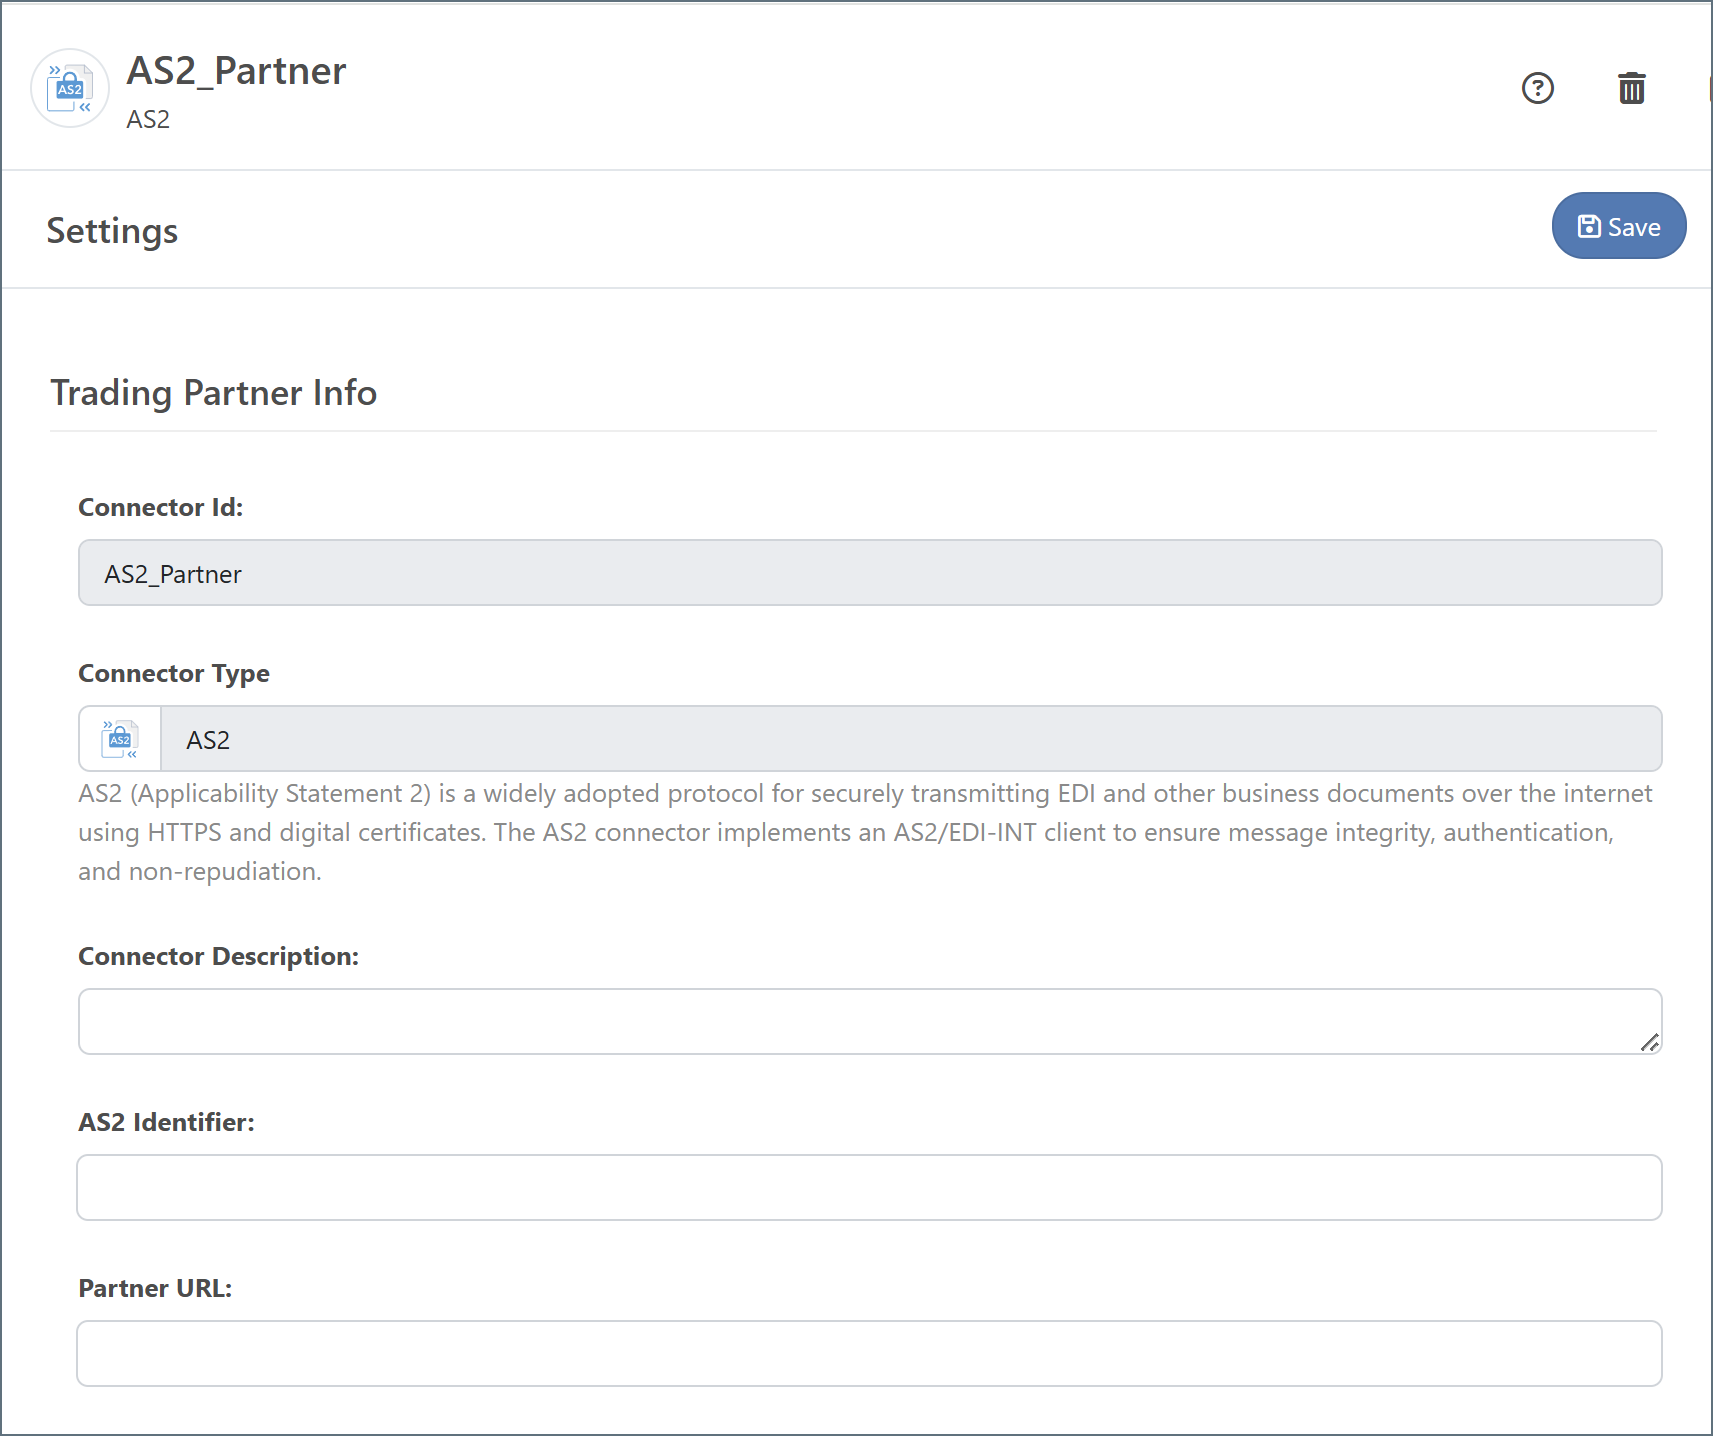This screenshot has width=1713, height=1436.
Task: Click the Connector Id field containing AS2_Partner
Action: pos(869,573)
